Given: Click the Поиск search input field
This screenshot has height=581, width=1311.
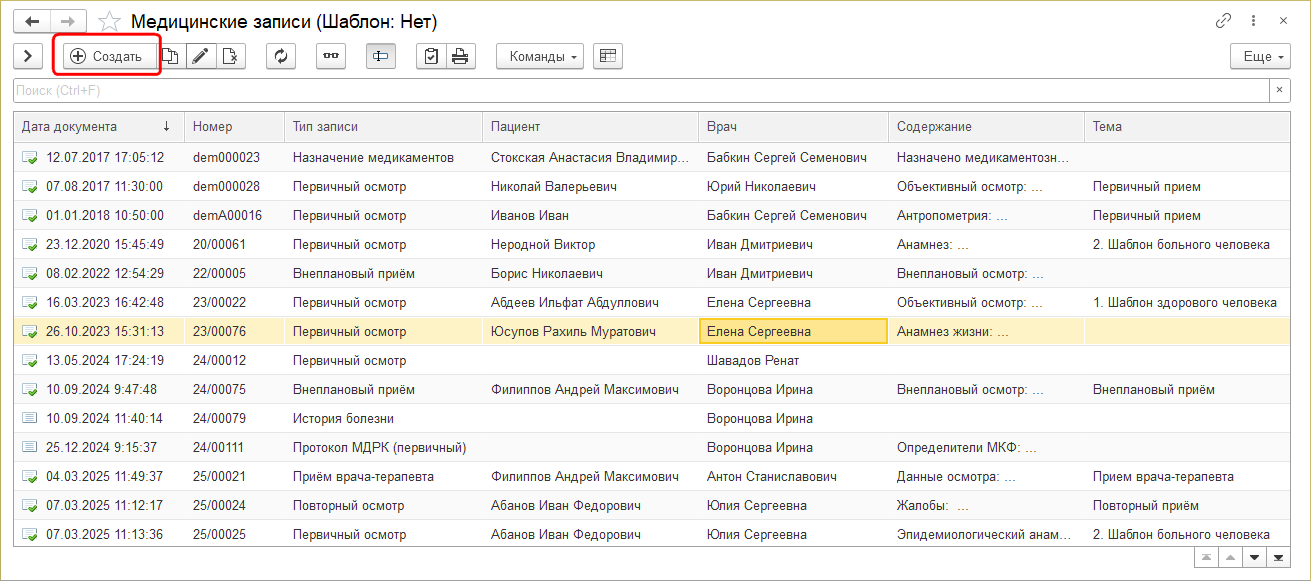Looking at the screenshot, I should 640,91.
